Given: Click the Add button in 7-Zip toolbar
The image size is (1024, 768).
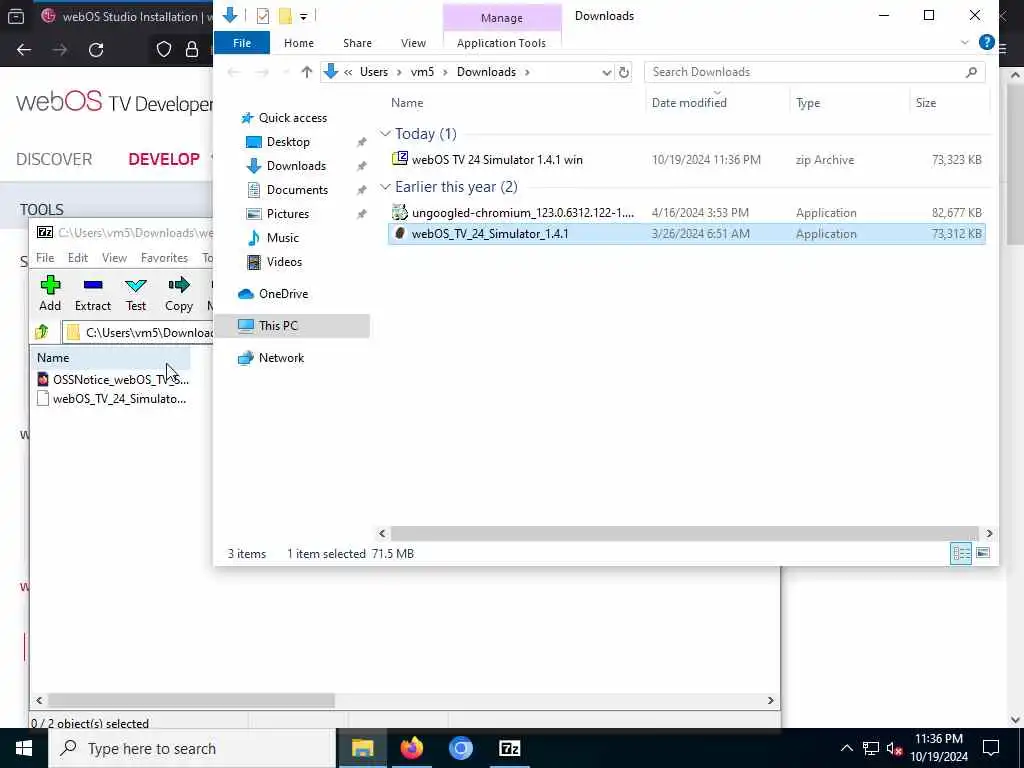Looking at the screenshot, I should click(x=50, y=293).
